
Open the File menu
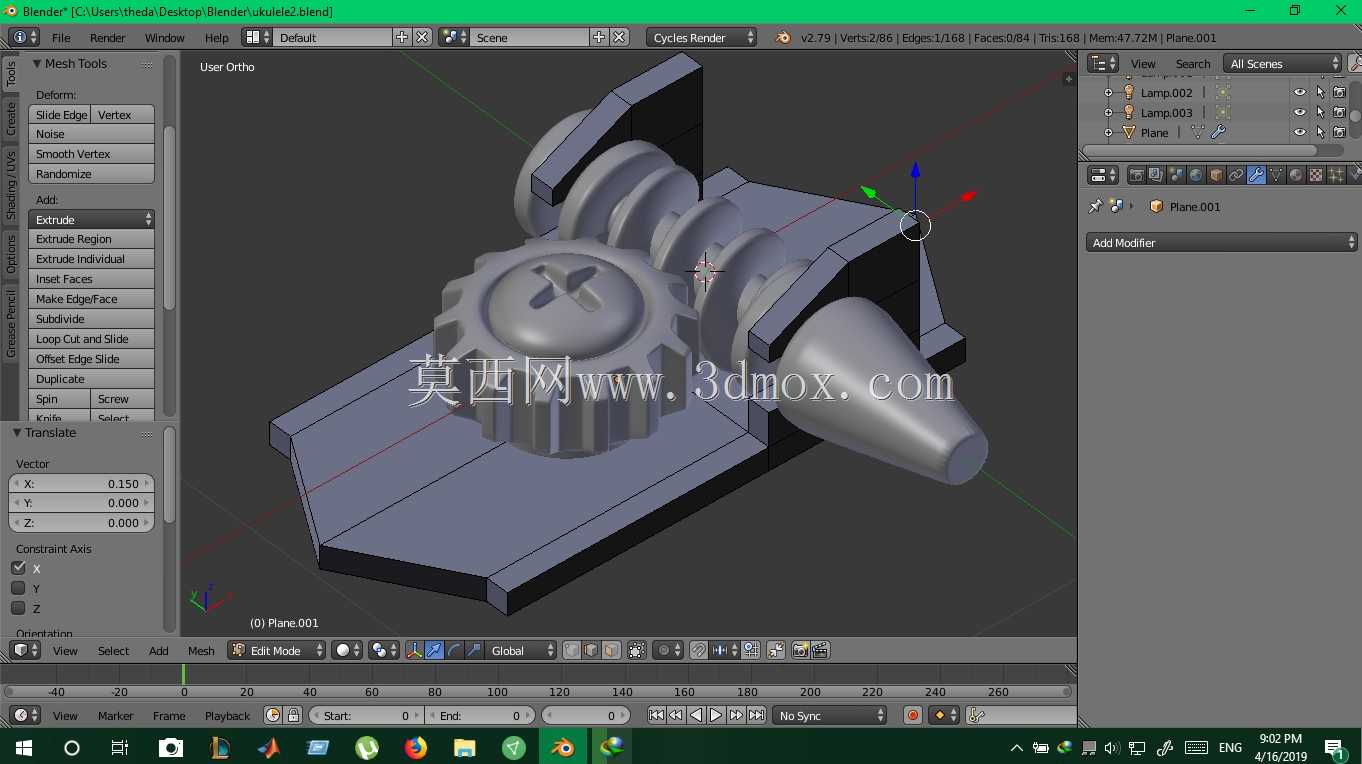coord(61,37)
